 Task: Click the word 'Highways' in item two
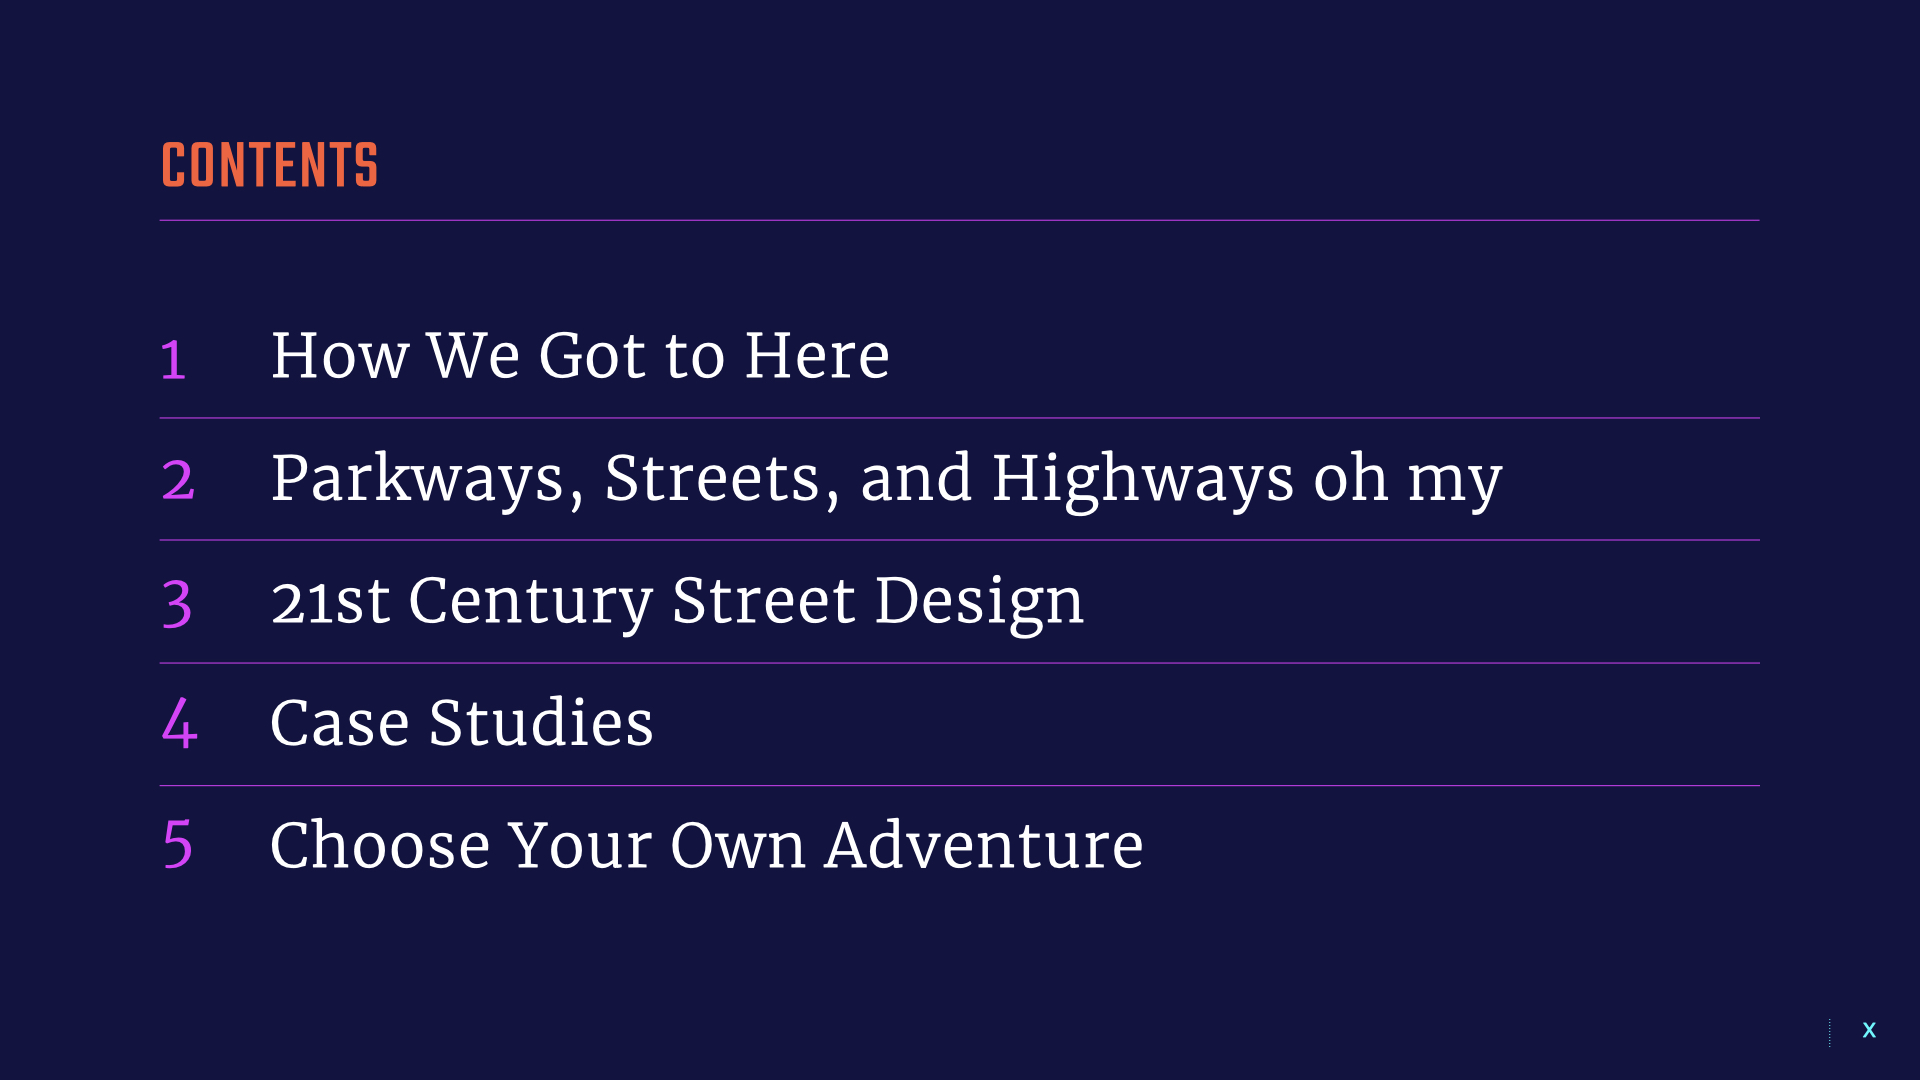click(x=1142, y=478)
